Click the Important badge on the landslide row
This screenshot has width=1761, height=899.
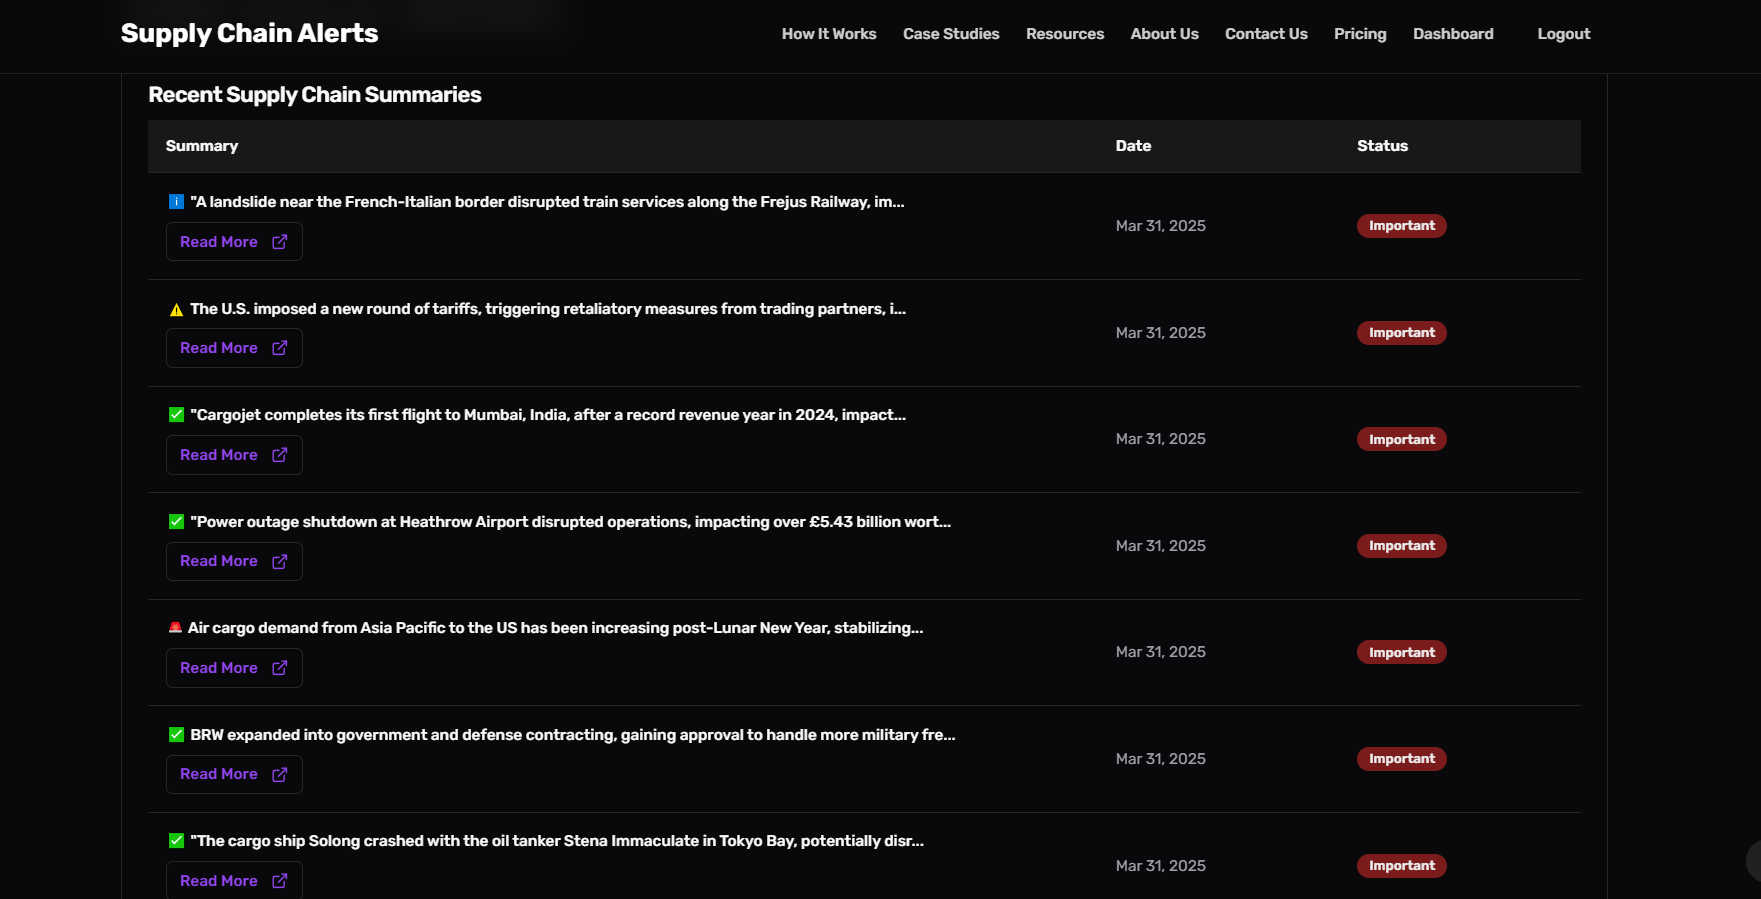click(1401, 226)
